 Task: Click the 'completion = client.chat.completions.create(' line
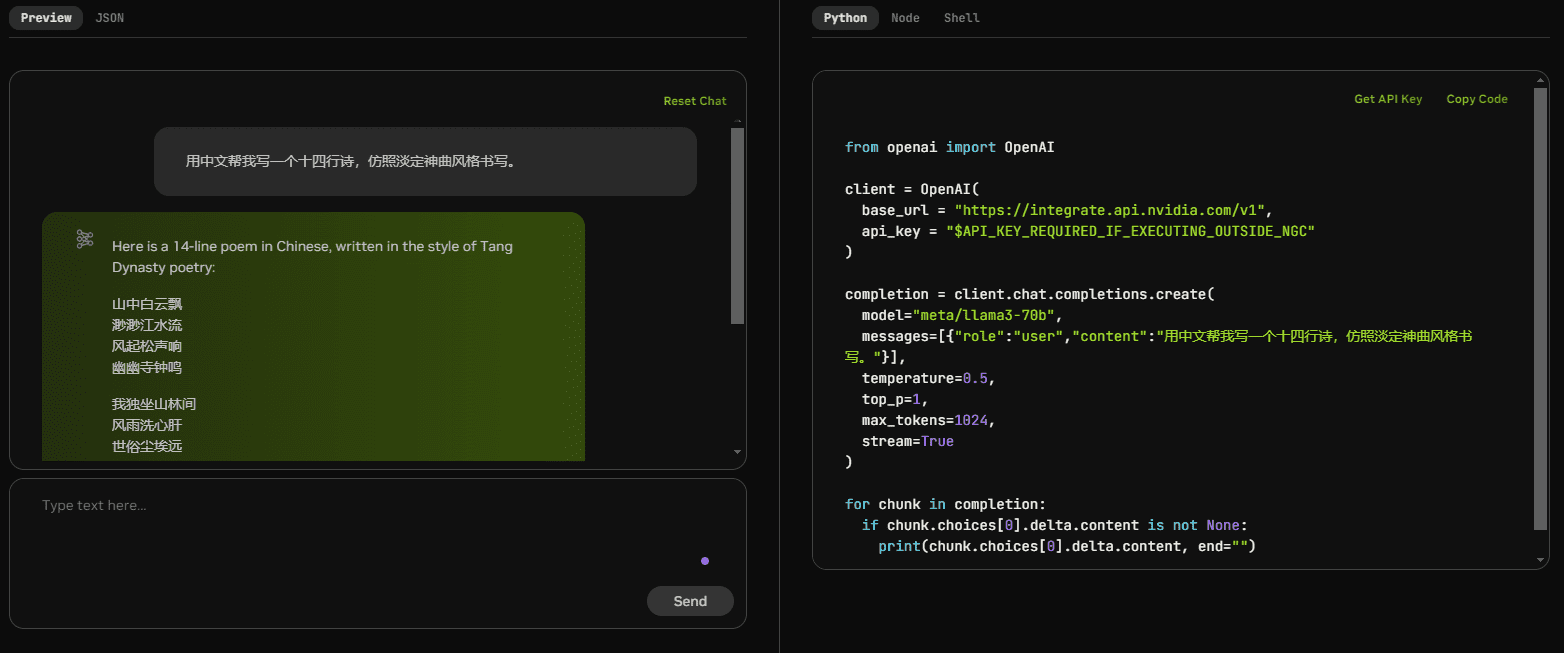pyautogui.click(x=1029, y=294)
